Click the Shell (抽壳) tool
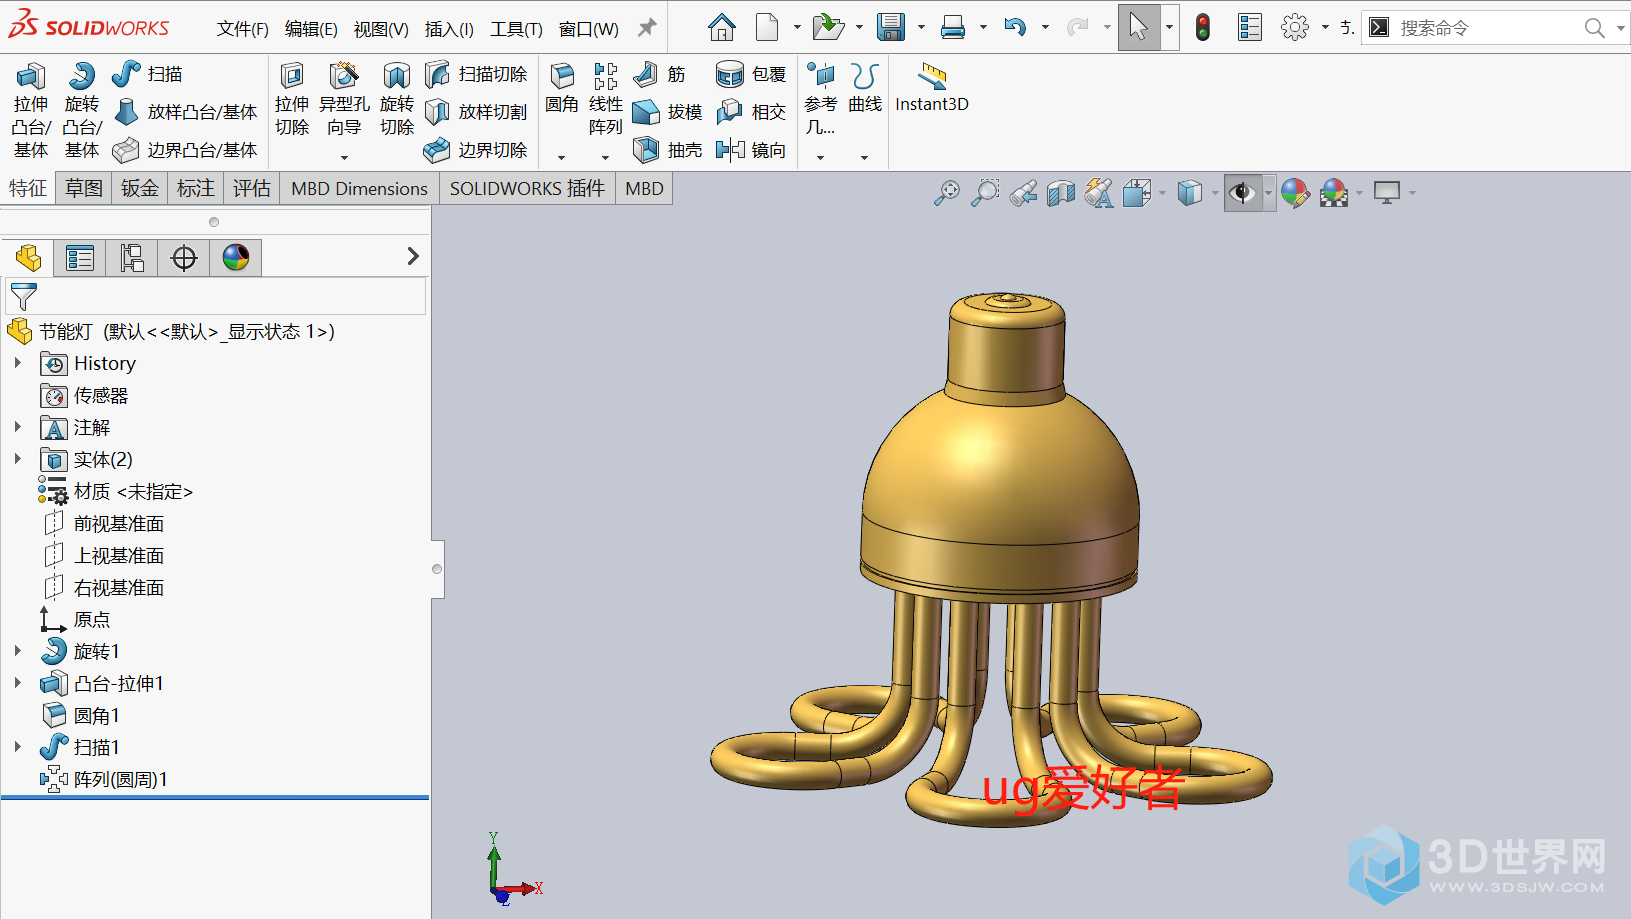Viewport: 1631px width, 919px height. [668, 150]
